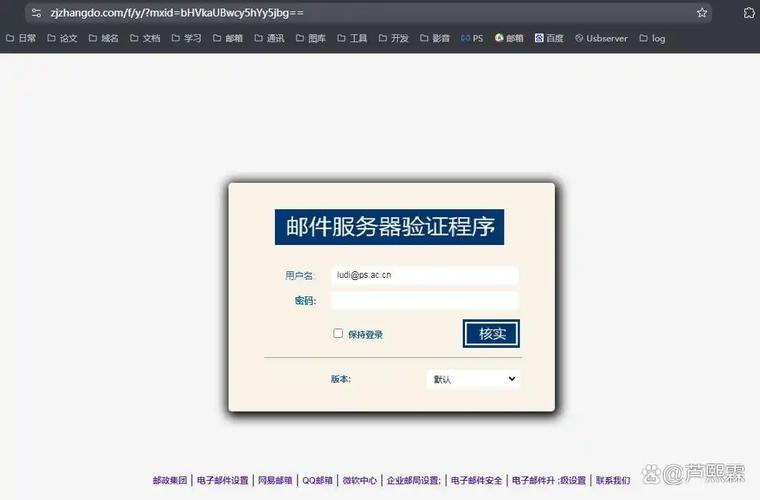Follow the 电子邮件升级设置 footer link
Screen dimensions: 760x500
coord(549,480)
